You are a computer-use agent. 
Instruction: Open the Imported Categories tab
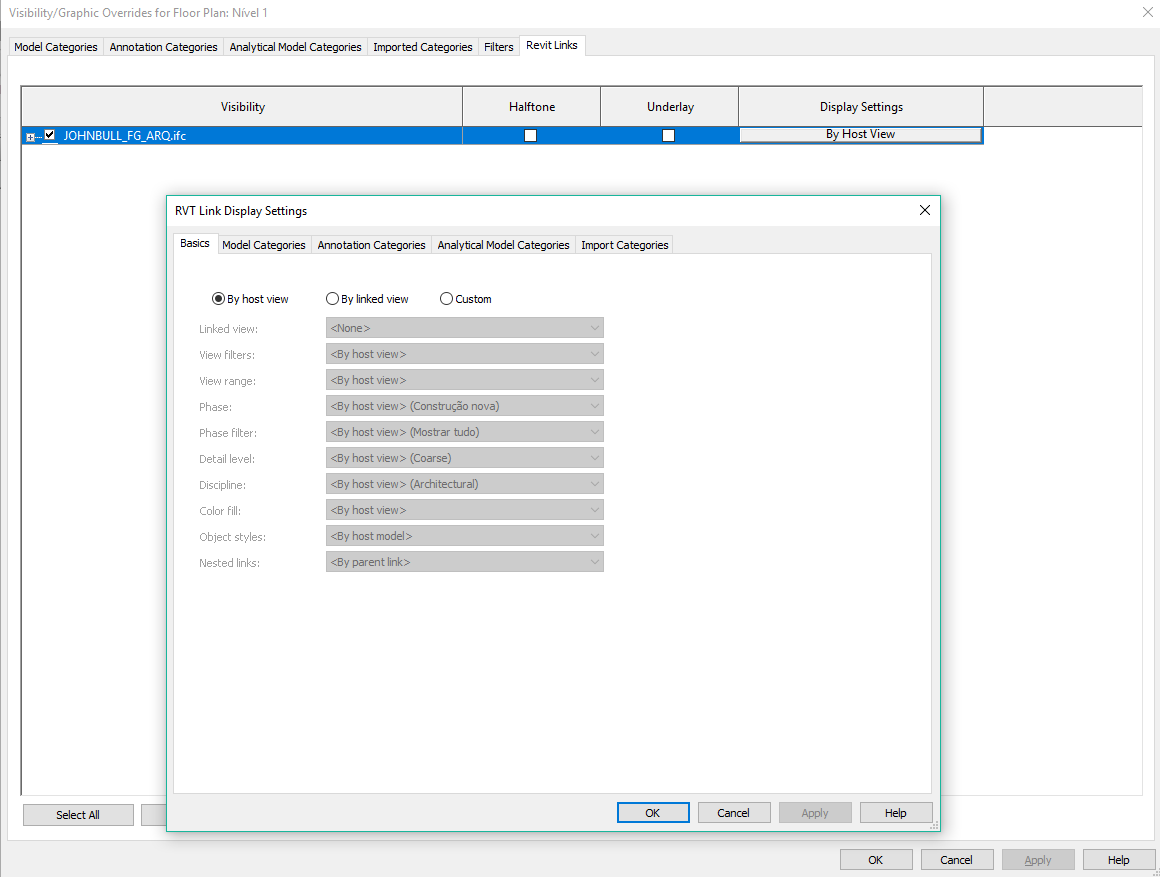tap(422, 47)
